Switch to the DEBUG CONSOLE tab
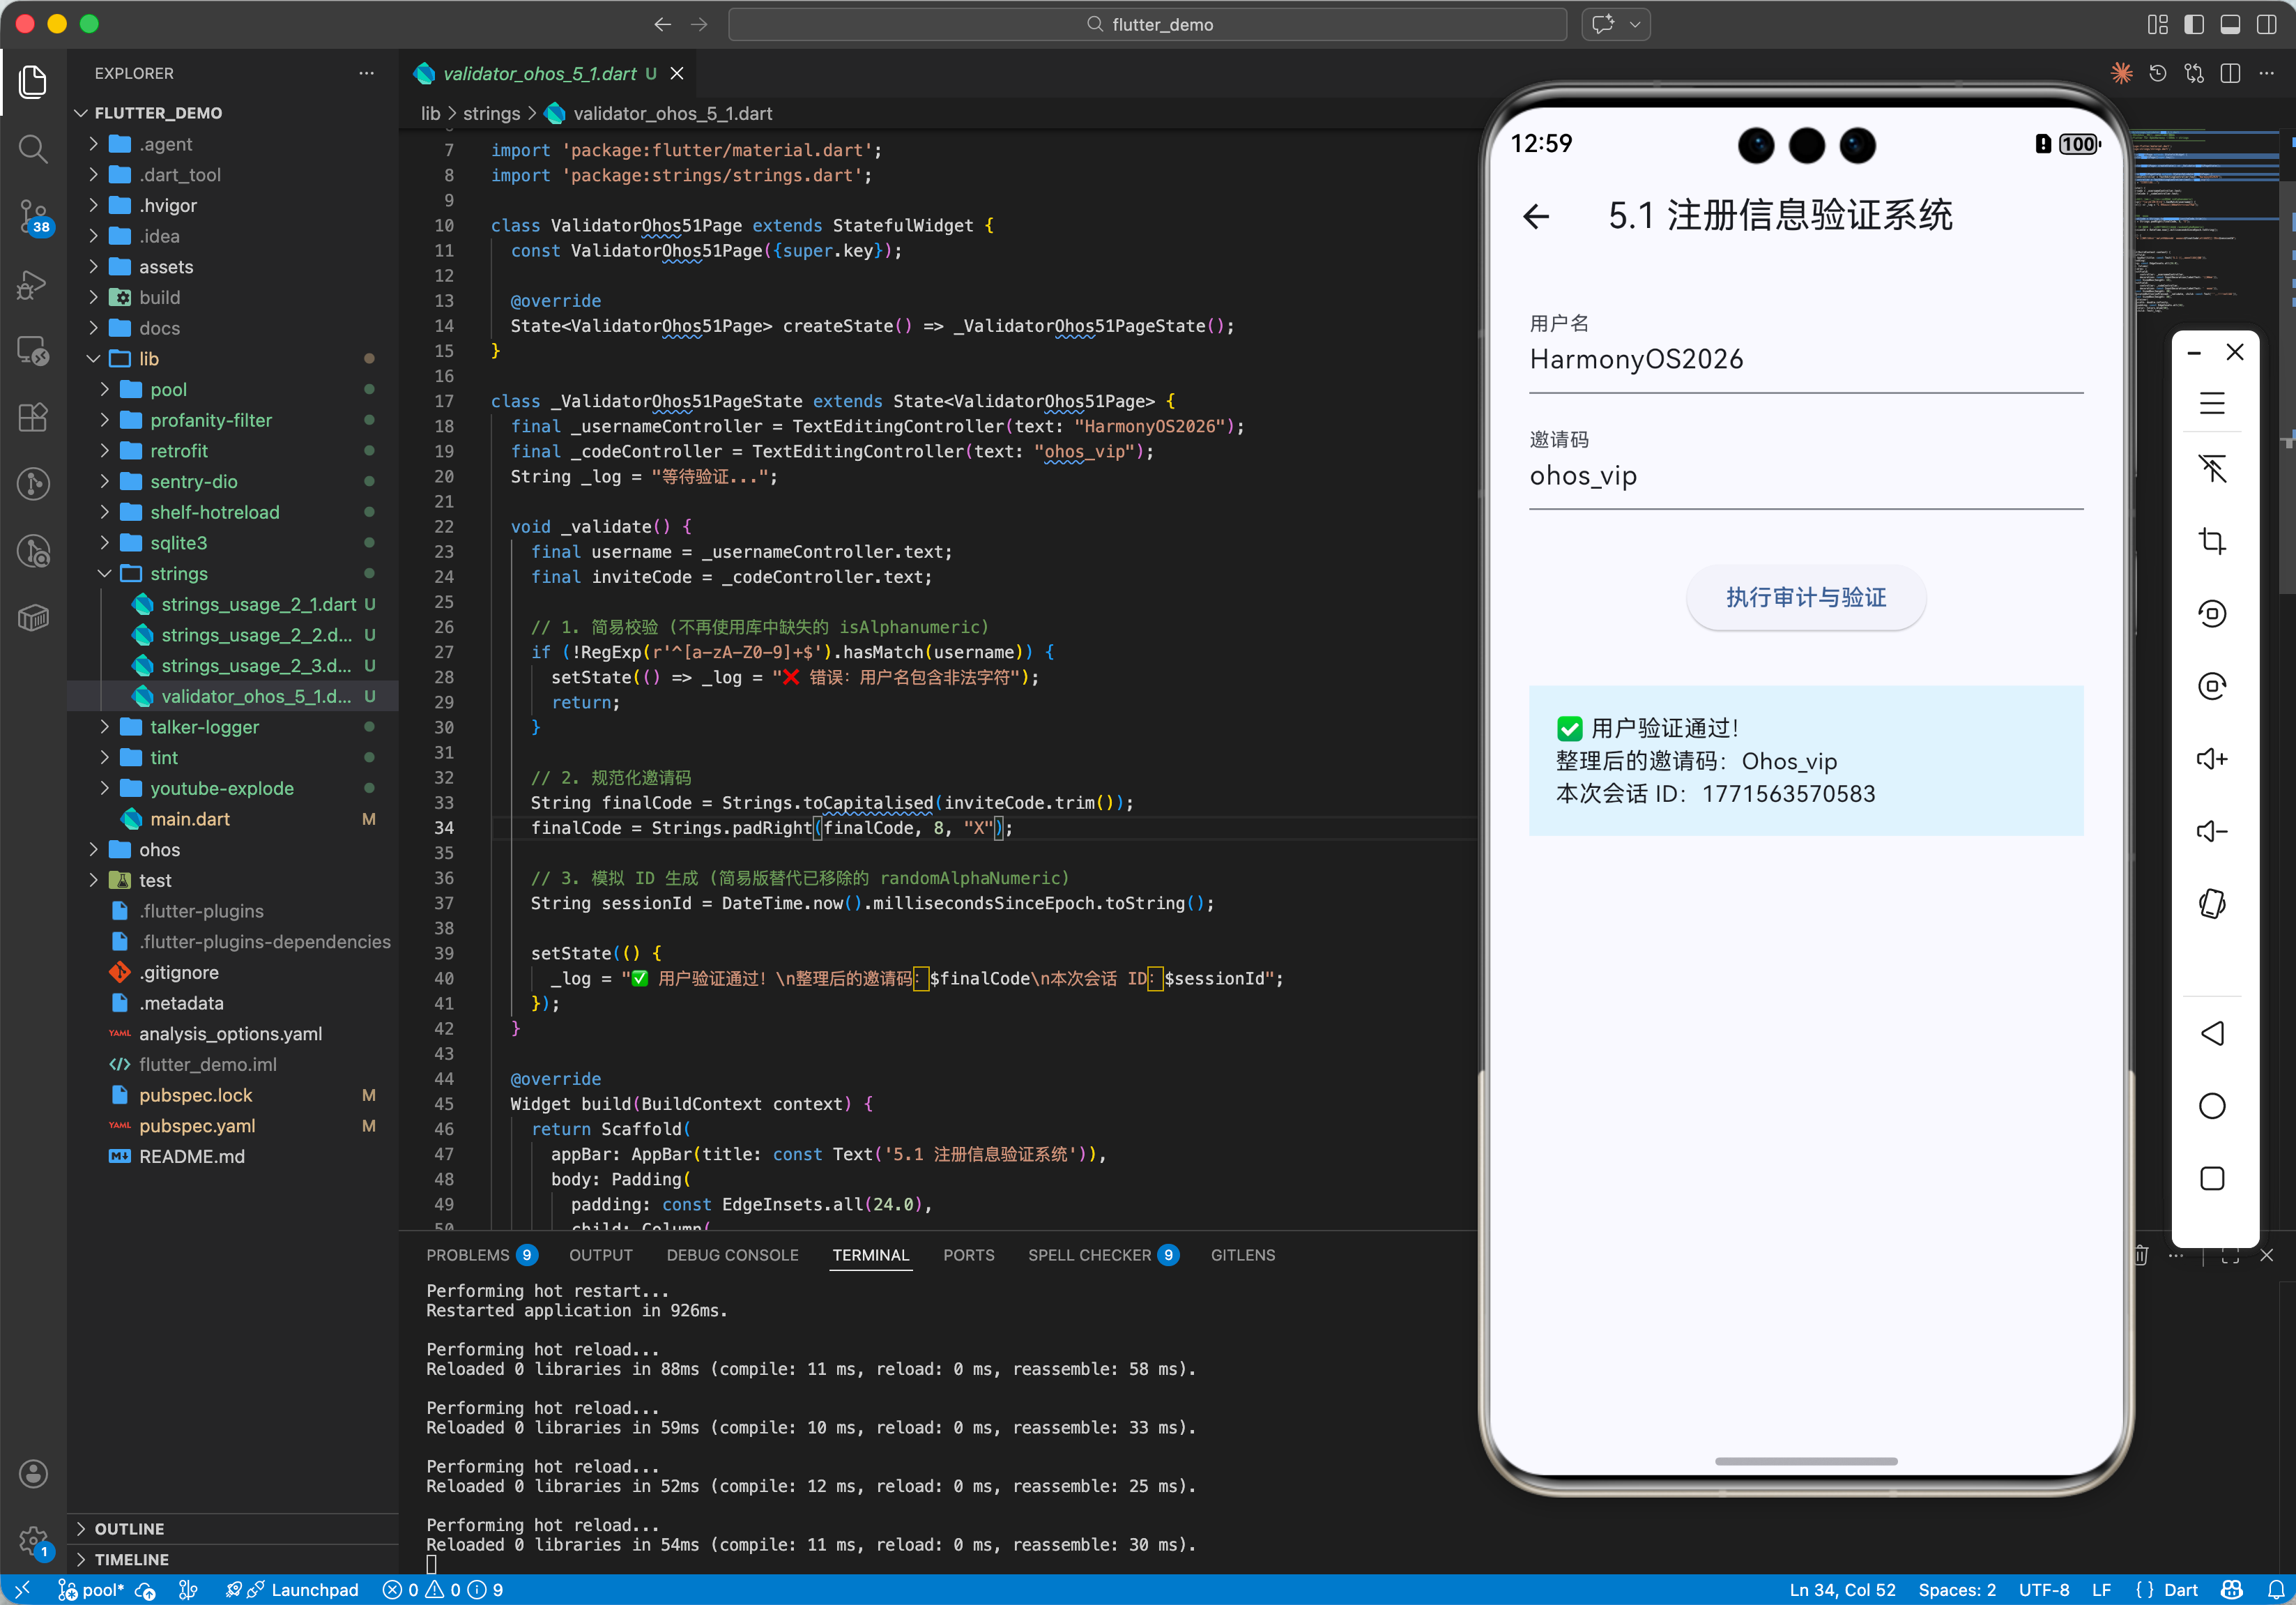Screen dimensions: 2296x1605 732,1255
